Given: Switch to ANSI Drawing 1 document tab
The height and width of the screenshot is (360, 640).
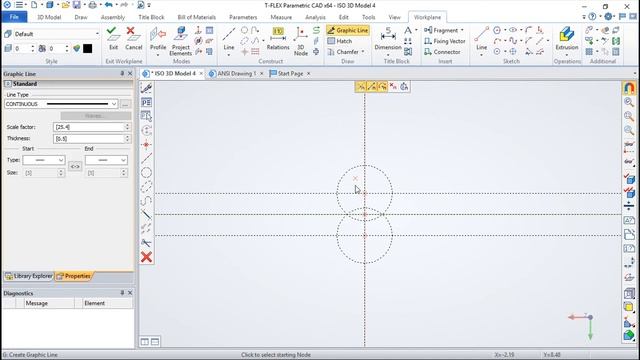Looking at the screenshot, I should [236, 73].
